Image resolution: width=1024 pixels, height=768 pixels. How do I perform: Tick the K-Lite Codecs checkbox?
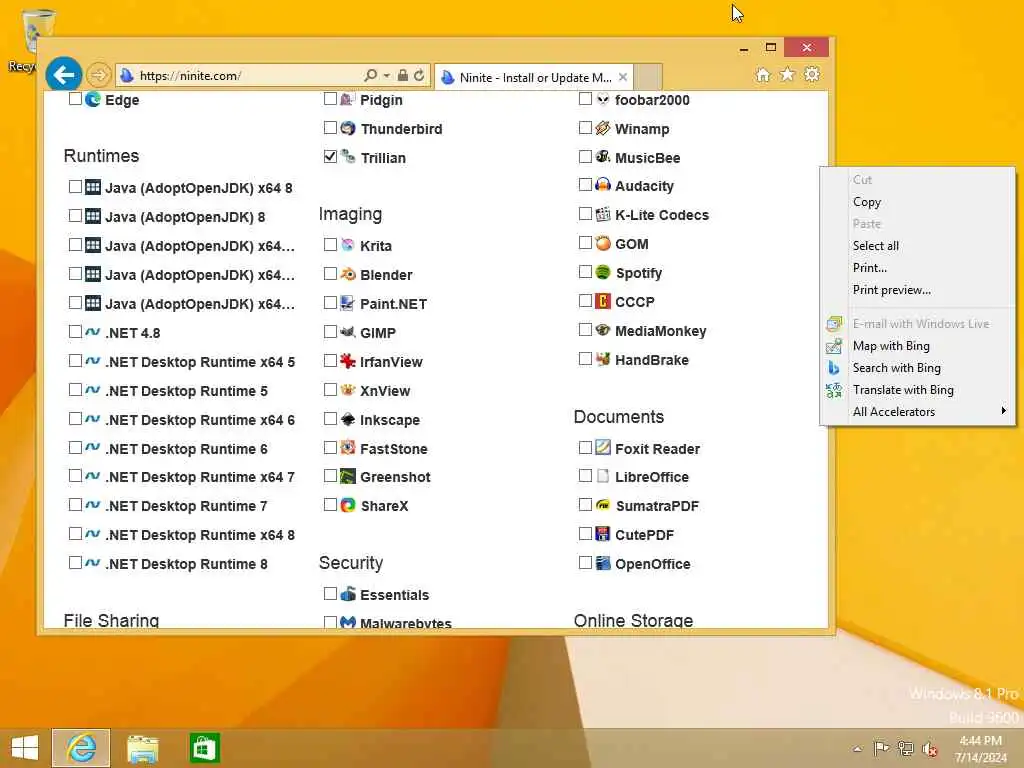[585, 214]
